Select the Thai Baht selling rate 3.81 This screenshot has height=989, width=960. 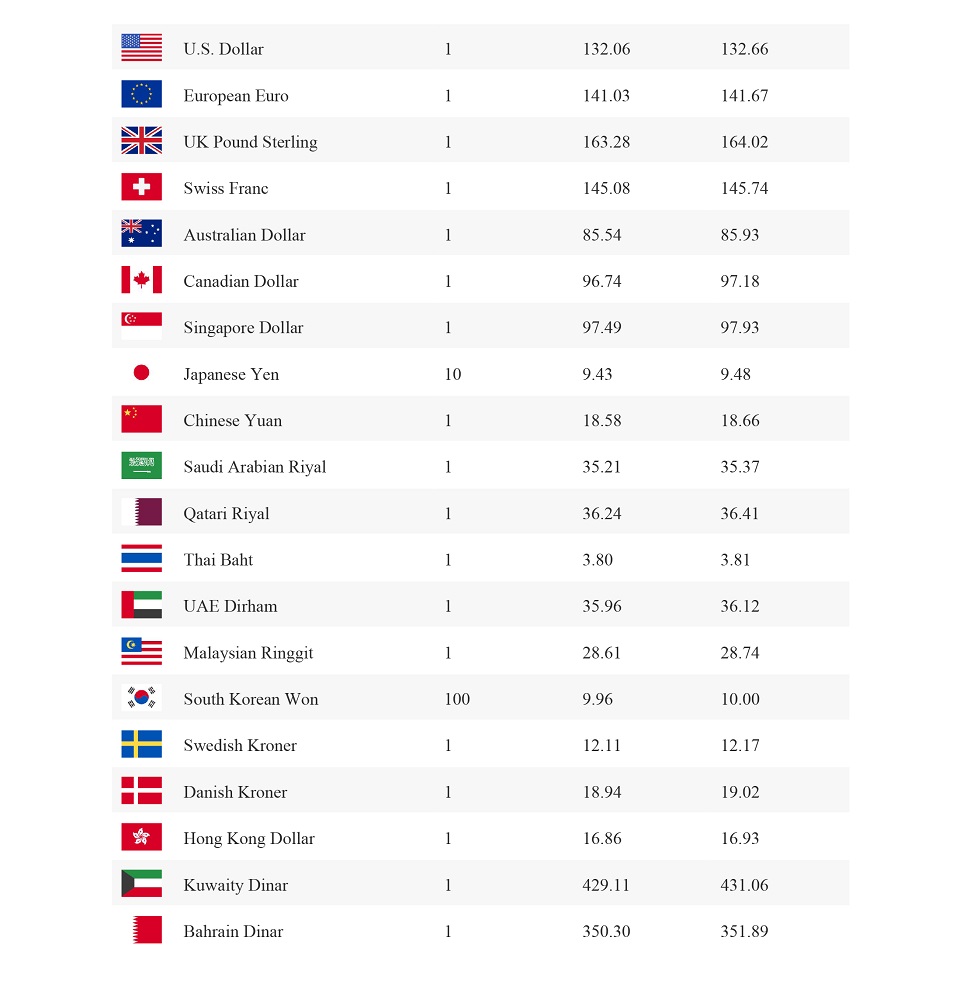[x=735, y=560]
